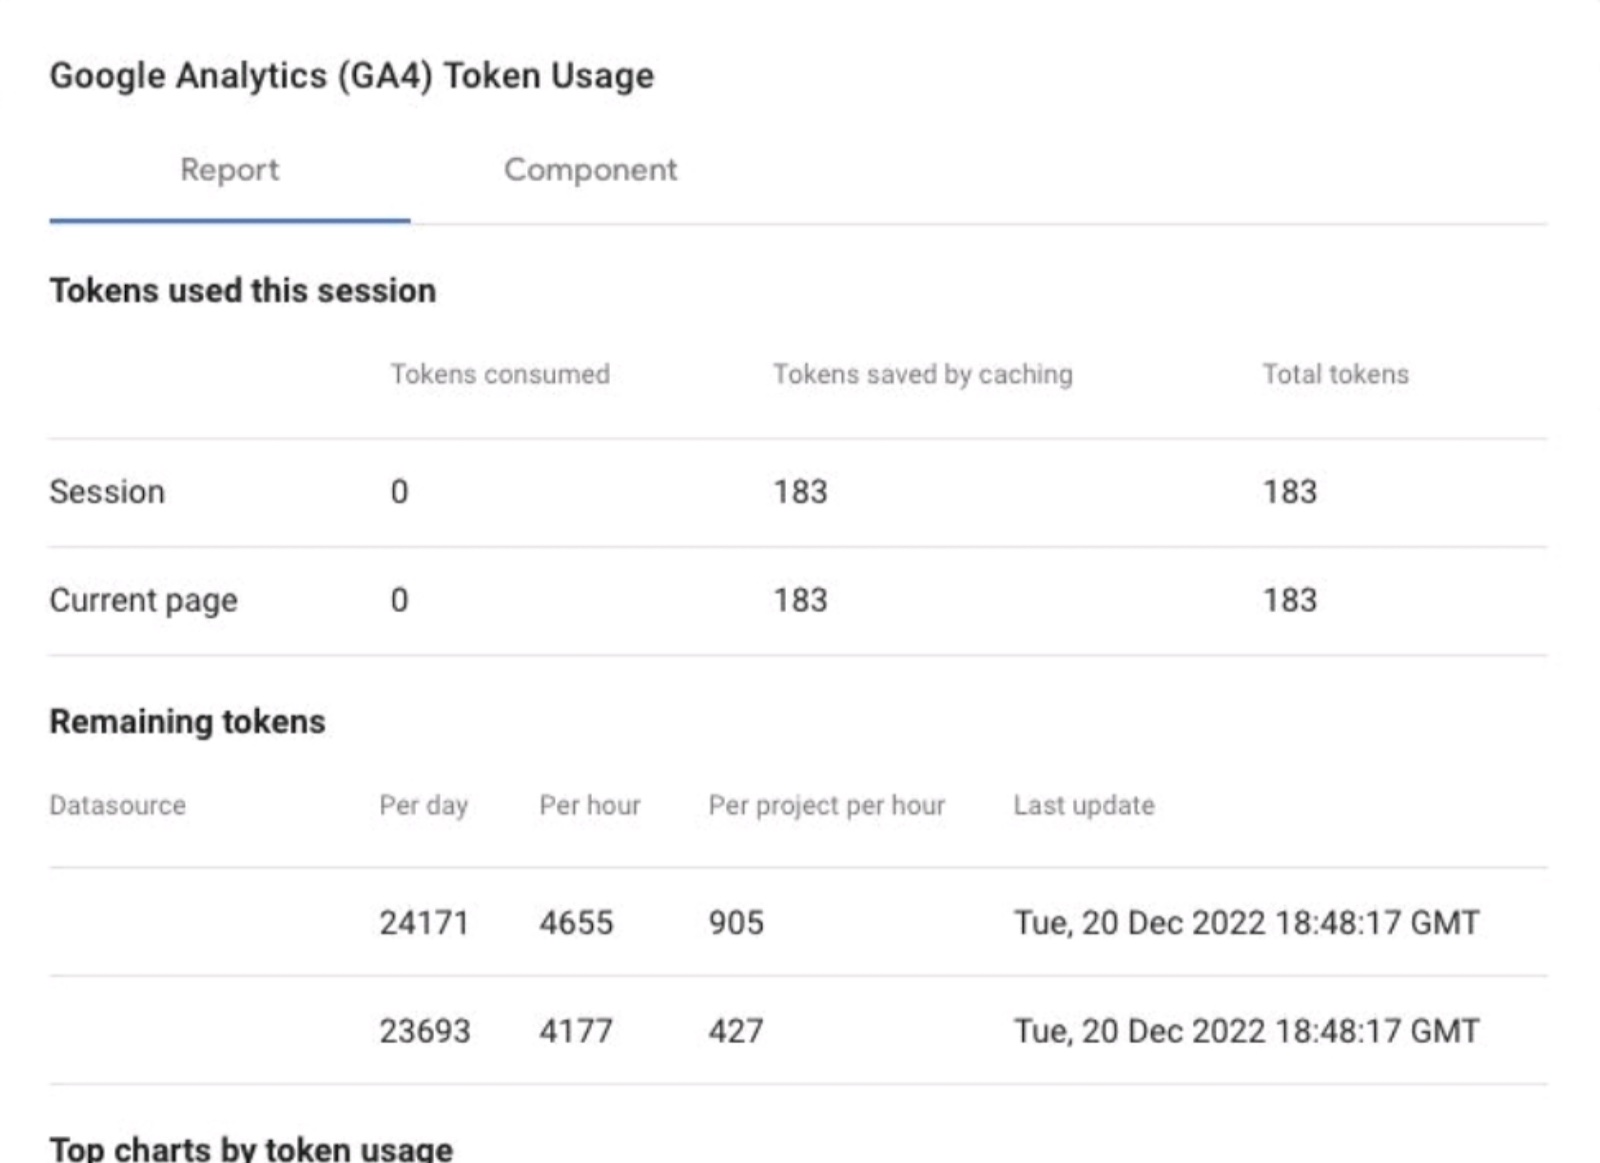This screenshot has height=1163, width=1600.
Task: Select the Per project per hour header
Action: [826, 805]
